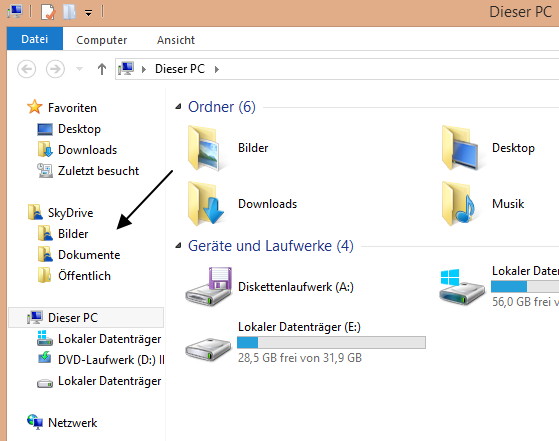559x441 pixels.
Task: Click the Up one level arrow
Action: (x=102, y=69)
